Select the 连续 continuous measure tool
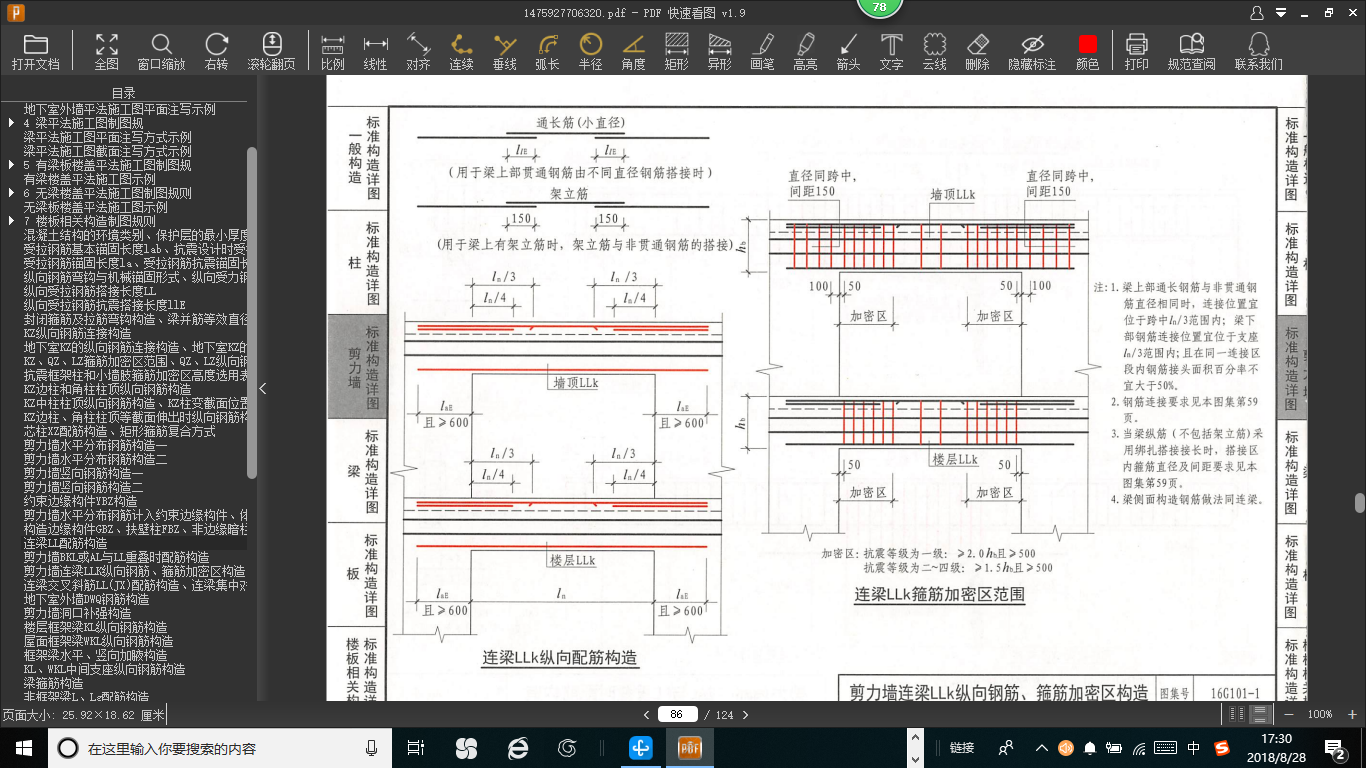The height and width of the screenshot is (768, 1366). pyautogui.click(x=461, y=51)
